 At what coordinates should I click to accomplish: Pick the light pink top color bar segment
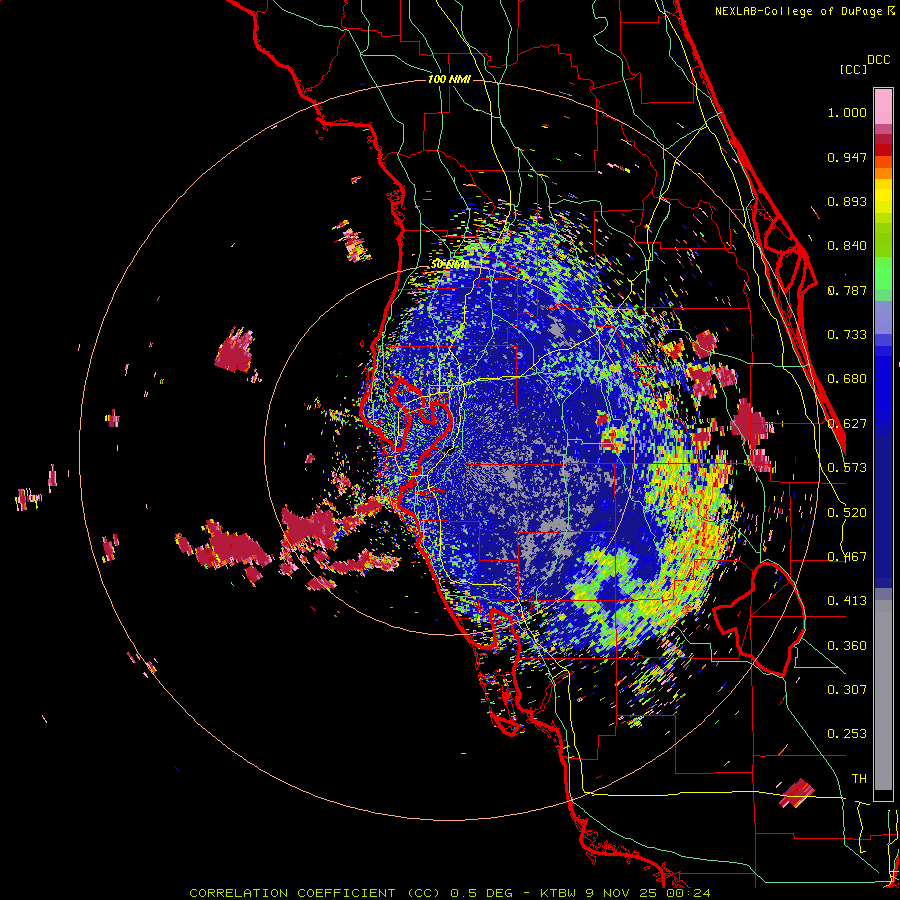(x=883, y=107)
